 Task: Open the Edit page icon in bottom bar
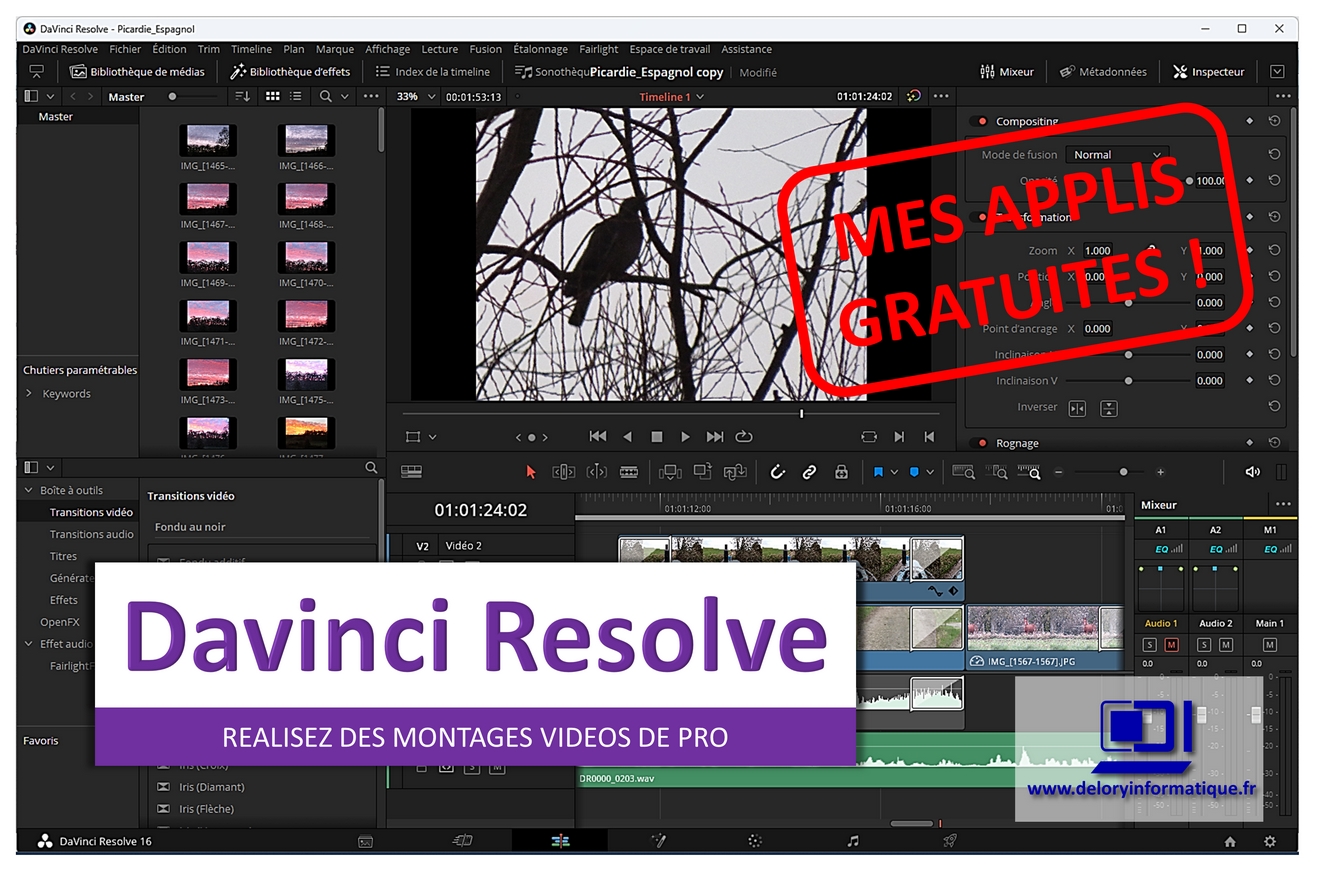point(560,841)
